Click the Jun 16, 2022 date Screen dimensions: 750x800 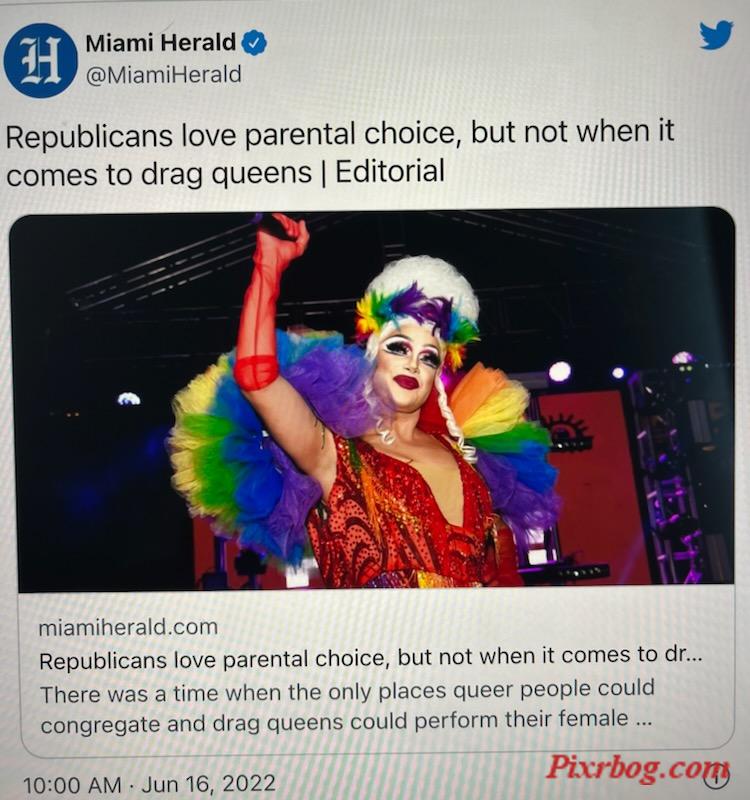pos(209,783)
